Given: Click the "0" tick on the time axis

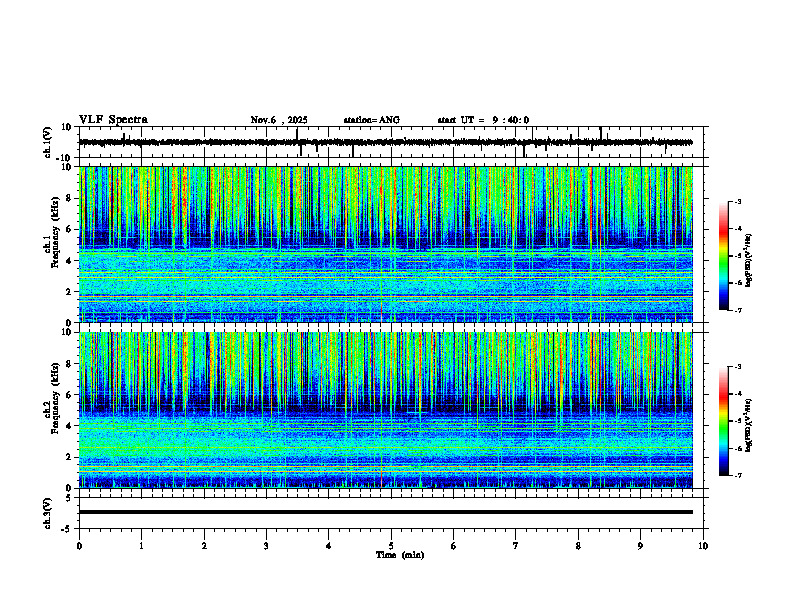Looking at the screenshot, I should 79,546.
